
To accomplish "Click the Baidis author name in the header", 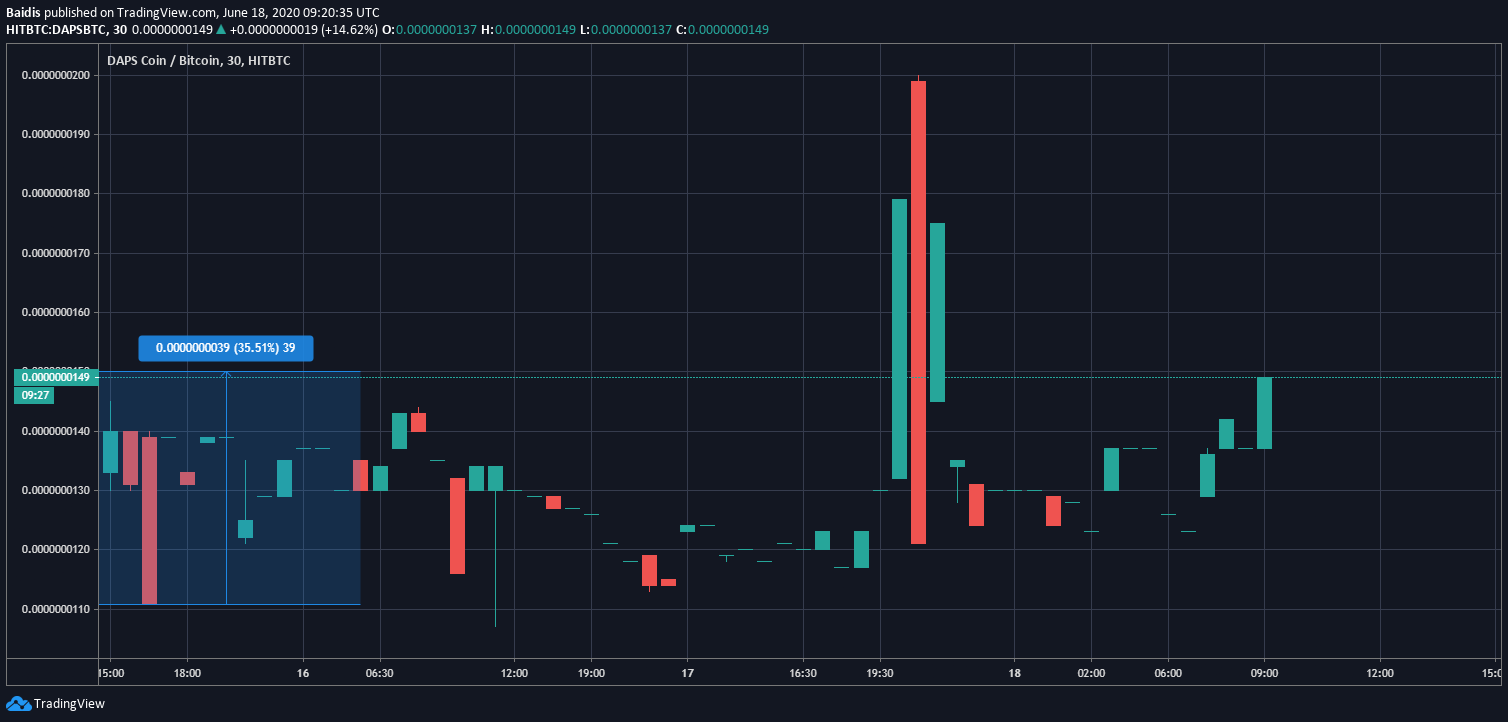I will (x=24, y=11).
